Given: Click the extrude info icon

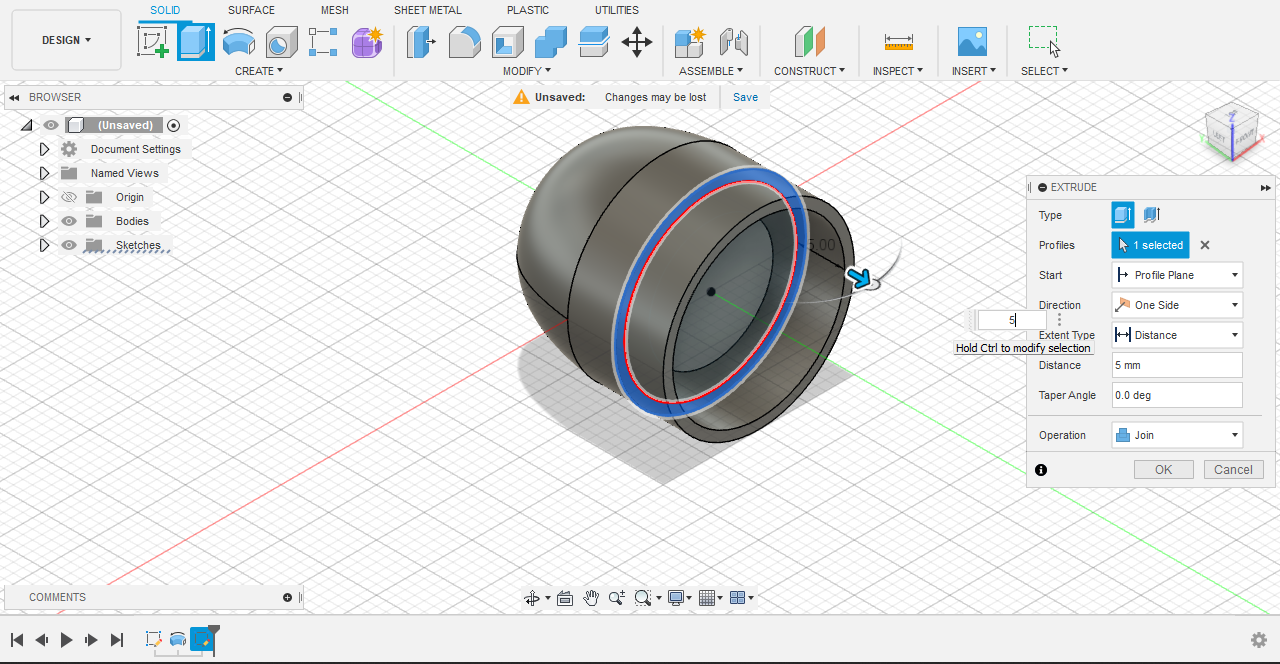Looking at the screenshot, I should 1041,470.
